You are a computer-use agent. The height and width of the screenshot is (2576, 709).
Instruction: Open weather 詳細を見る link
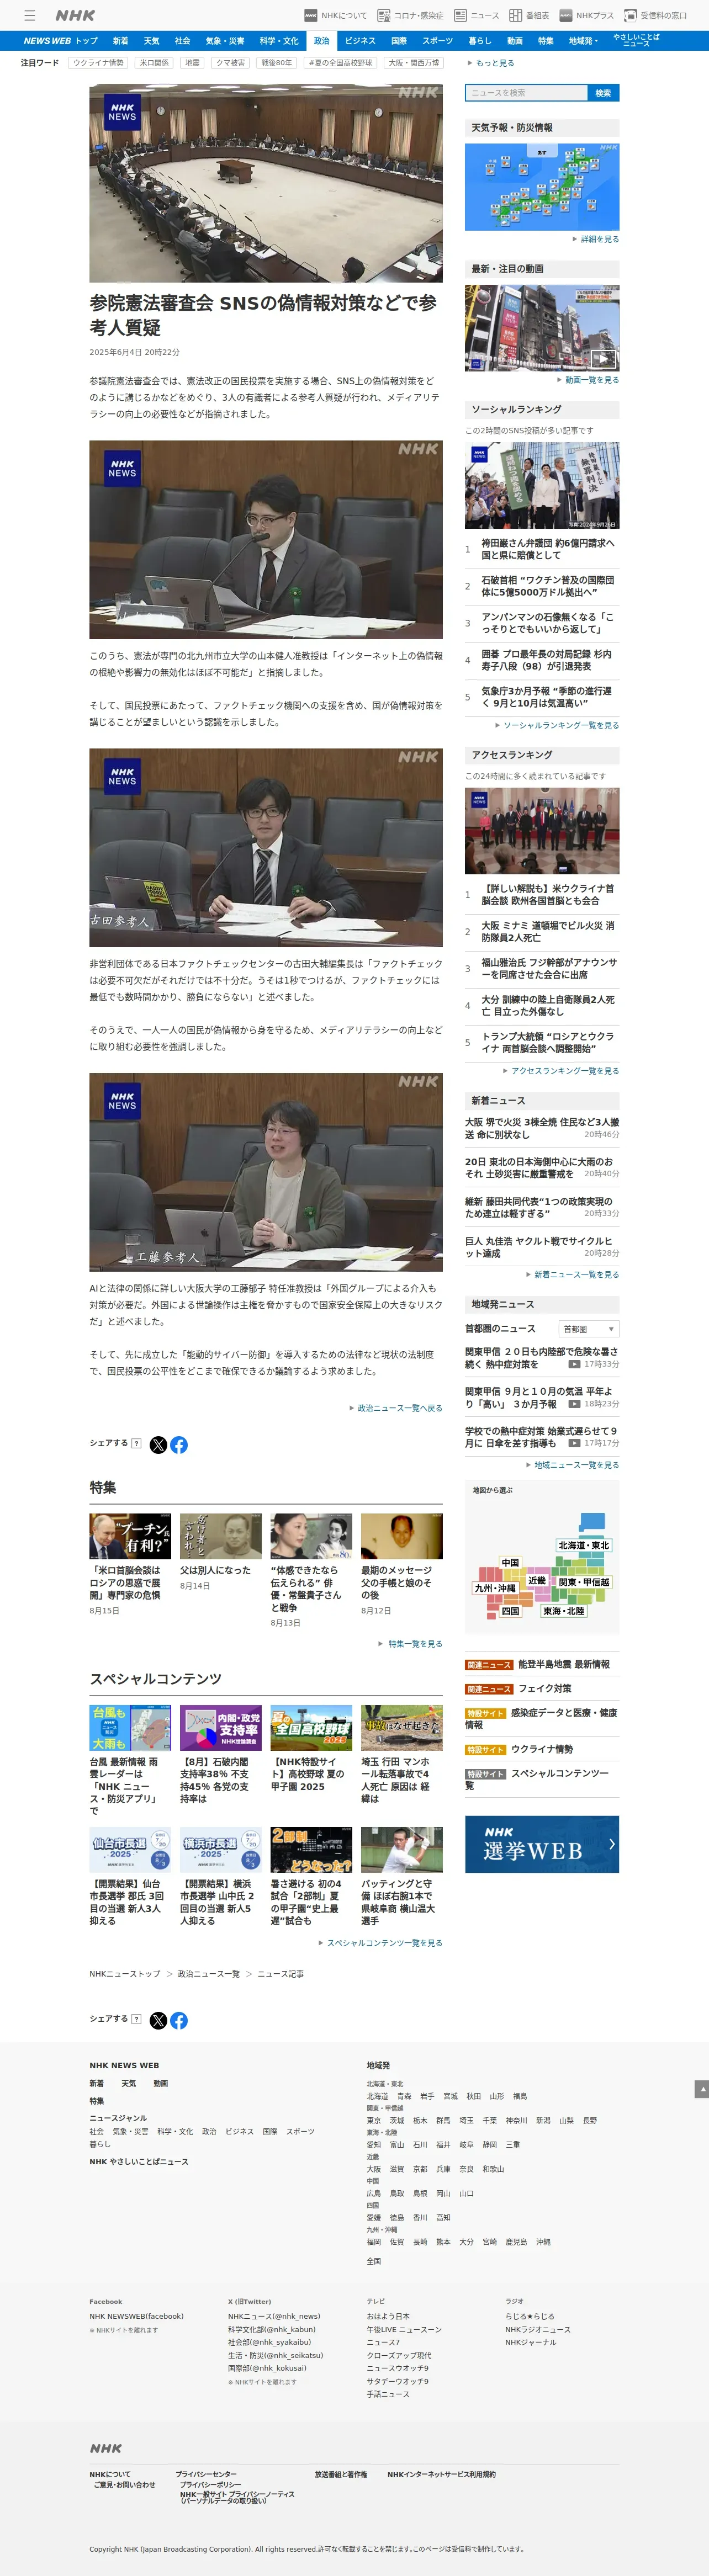597,240
